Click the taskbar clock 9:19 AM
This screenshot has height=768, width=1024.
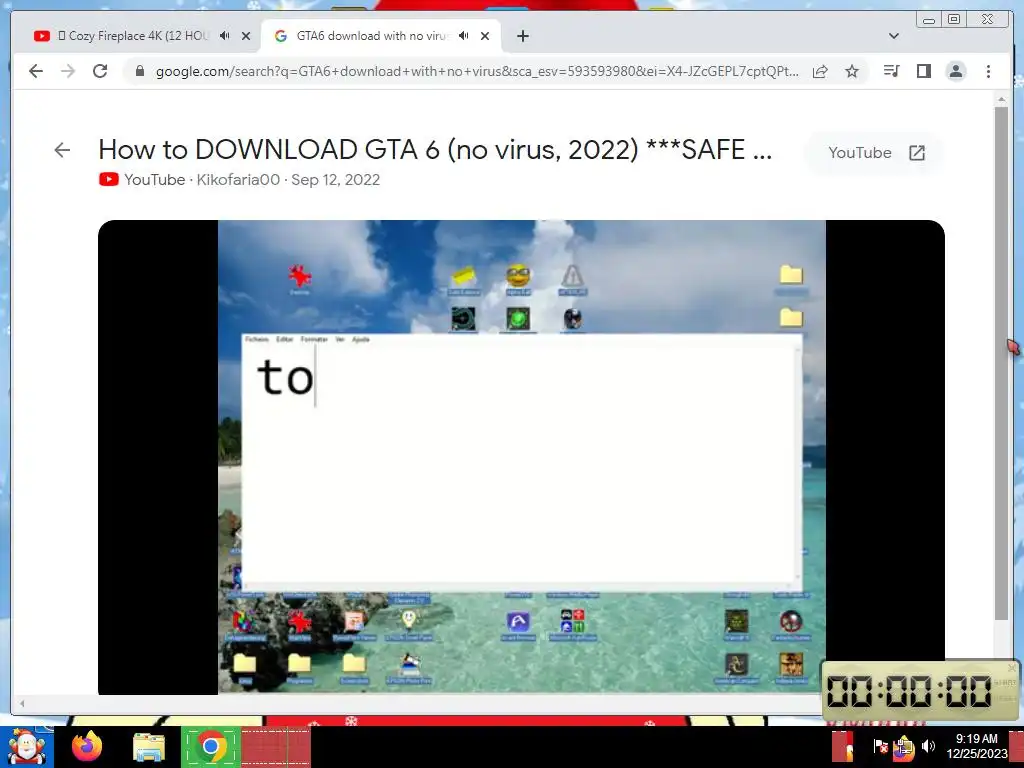tap(977, 746)
